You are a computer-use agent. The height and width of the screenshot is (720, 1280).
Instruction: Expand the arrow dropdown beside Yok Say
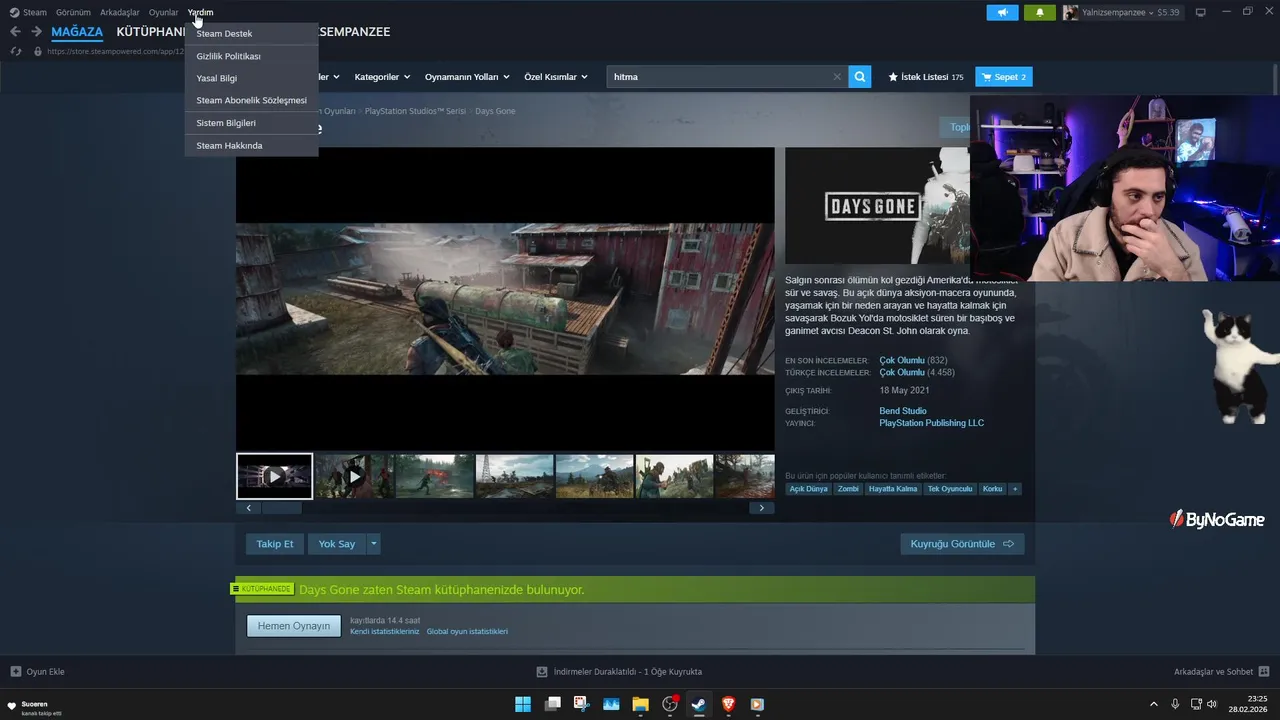(x=374, y=544)
